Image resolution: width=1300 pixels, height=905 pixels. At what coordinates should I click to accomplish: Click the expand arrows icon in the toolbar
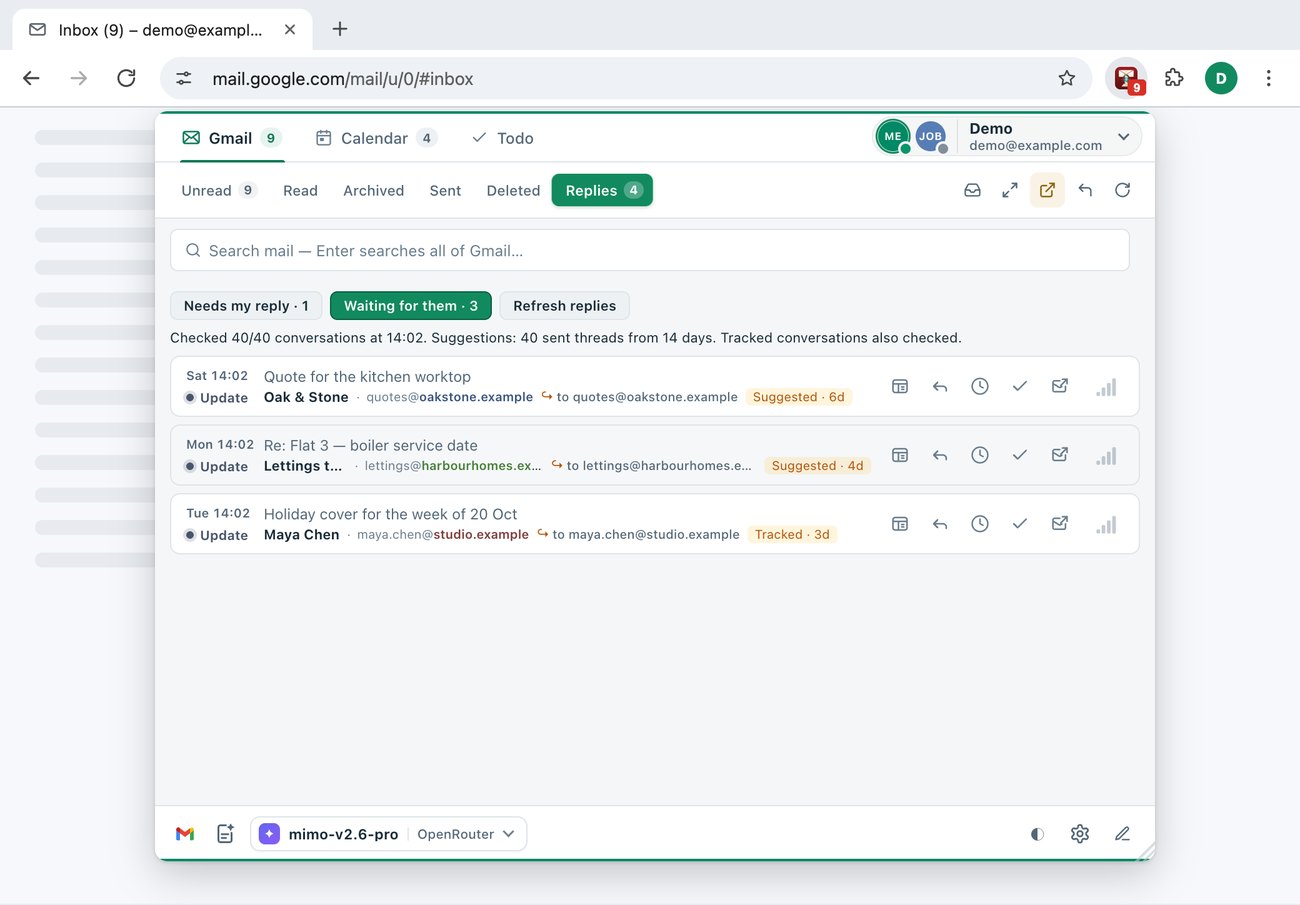point(1010,190)
